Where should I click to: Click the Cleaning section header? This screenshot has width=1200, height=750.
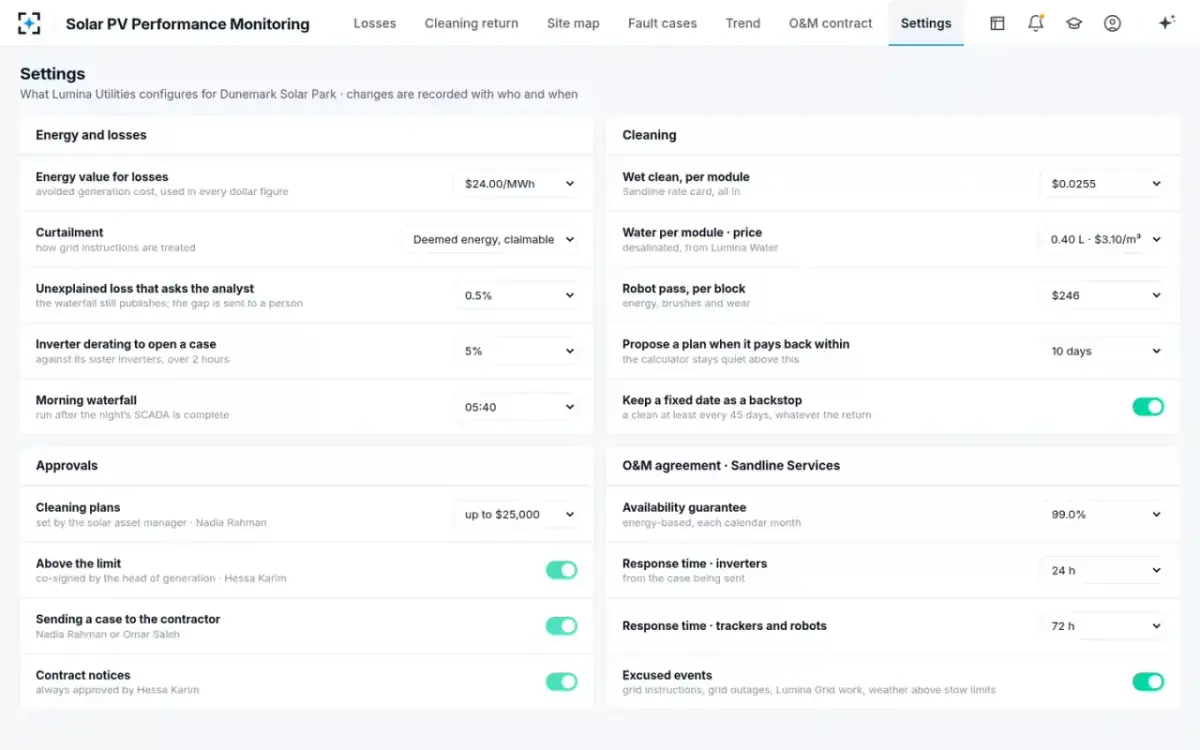pos(649,135)
